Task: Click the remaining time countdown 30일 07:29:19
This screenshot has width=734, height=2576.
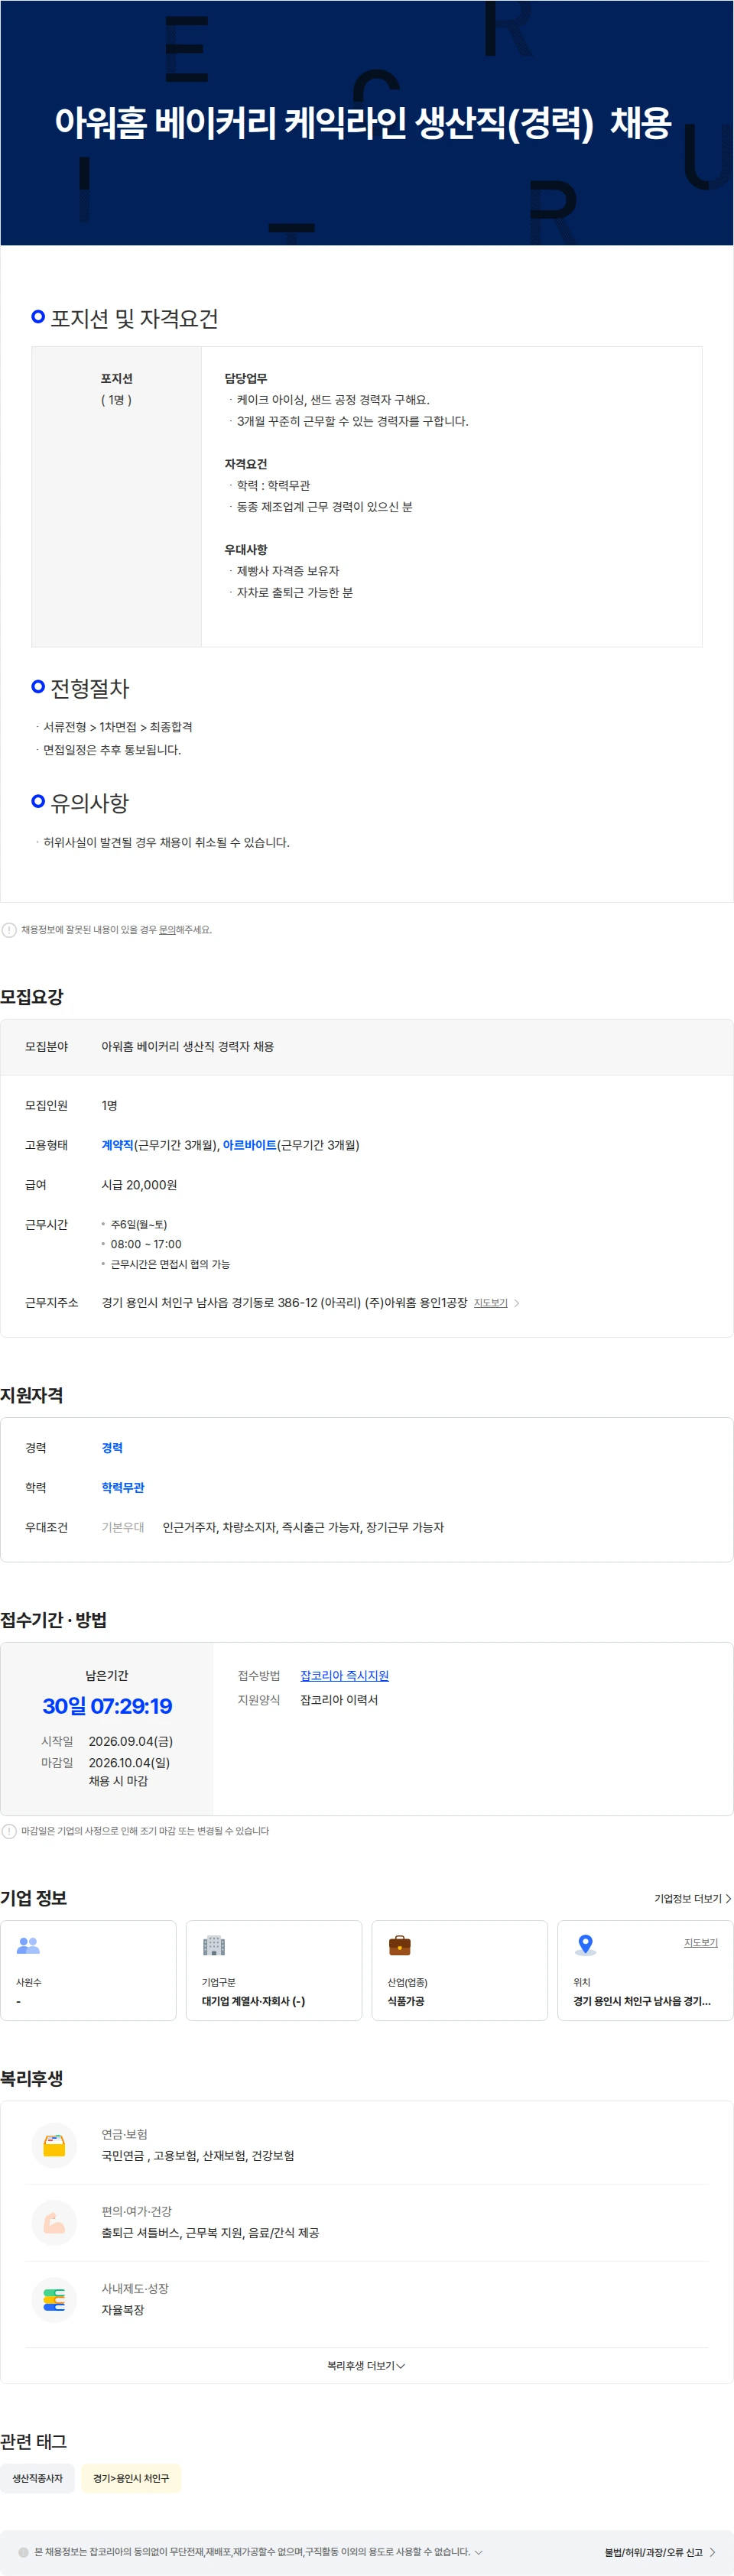Action: pos(107,1706)
